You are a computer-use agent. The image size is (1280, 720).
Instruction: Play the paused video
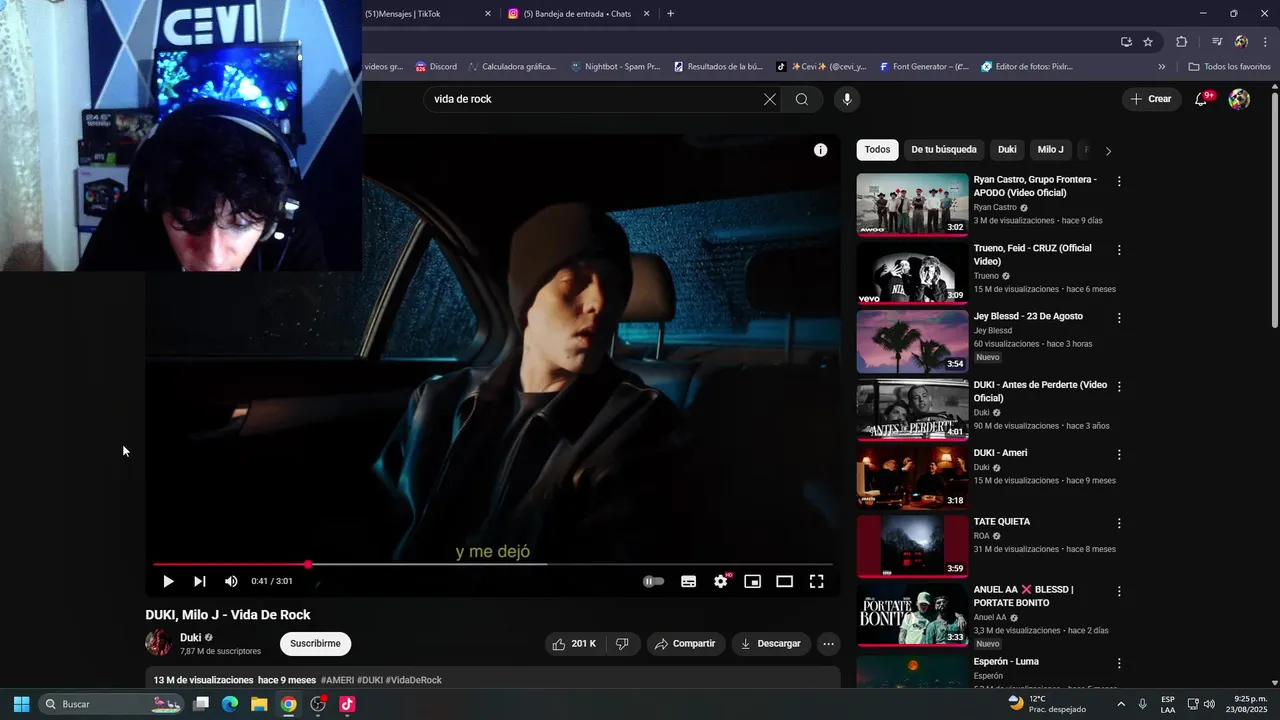pyautogui.click(x=168, y=581)
